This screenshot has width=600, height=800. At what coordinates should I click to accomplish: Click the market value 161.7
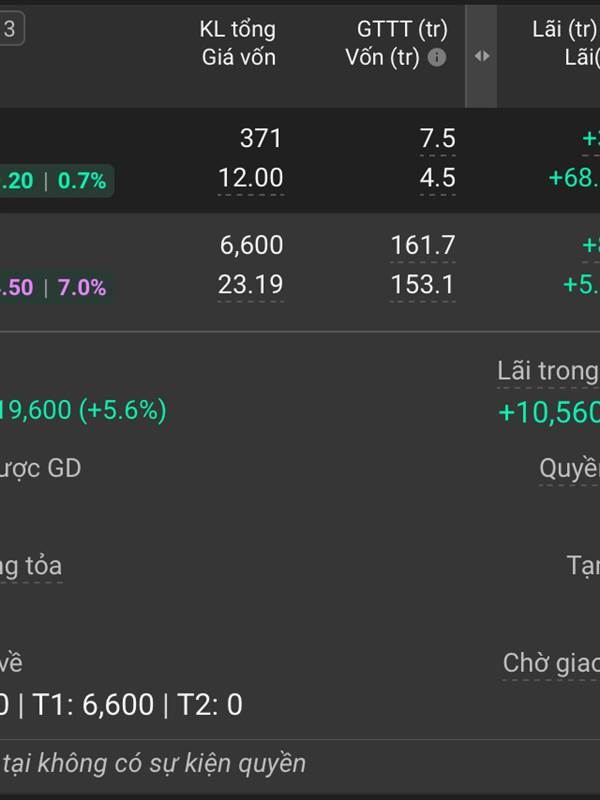(x=422, y=245)
